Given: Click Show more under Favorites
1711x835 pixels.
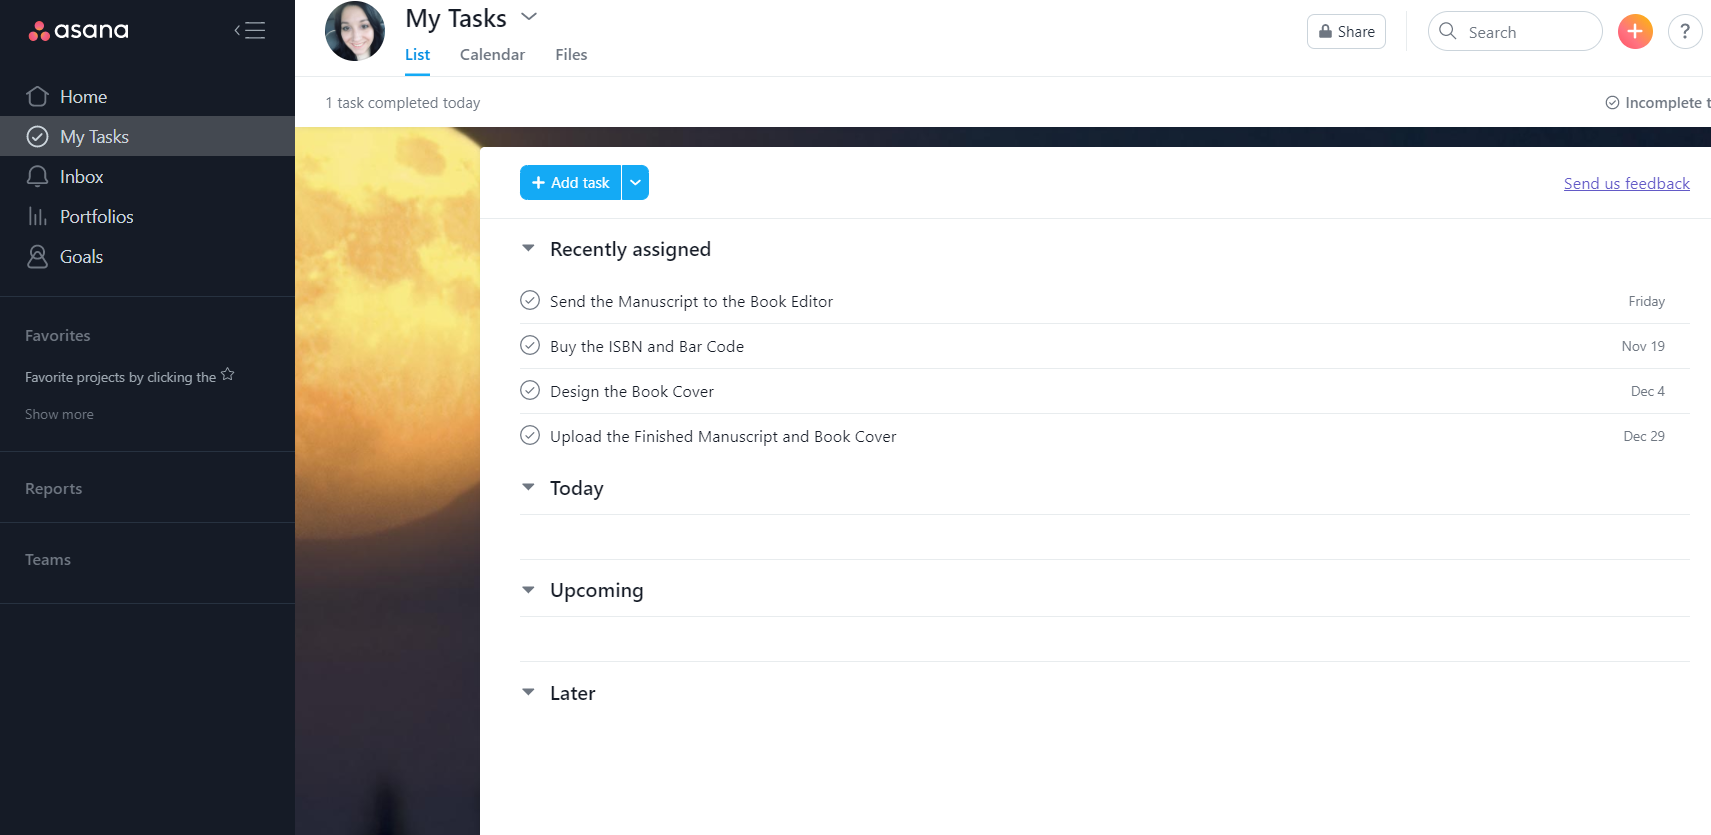Looking at the screenshot, I should (59, 414).
